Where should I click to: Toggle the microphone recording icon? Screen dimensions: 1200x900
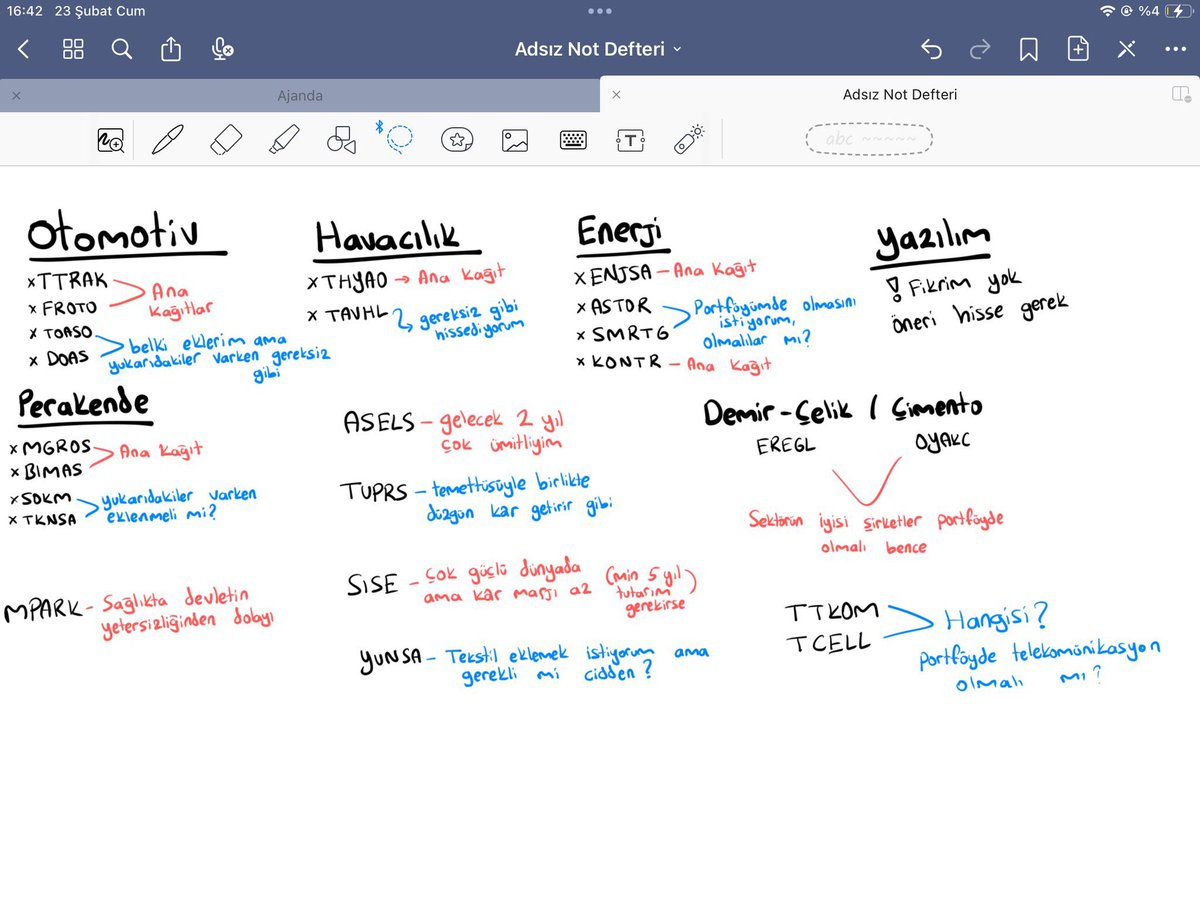tap(223, 49)
